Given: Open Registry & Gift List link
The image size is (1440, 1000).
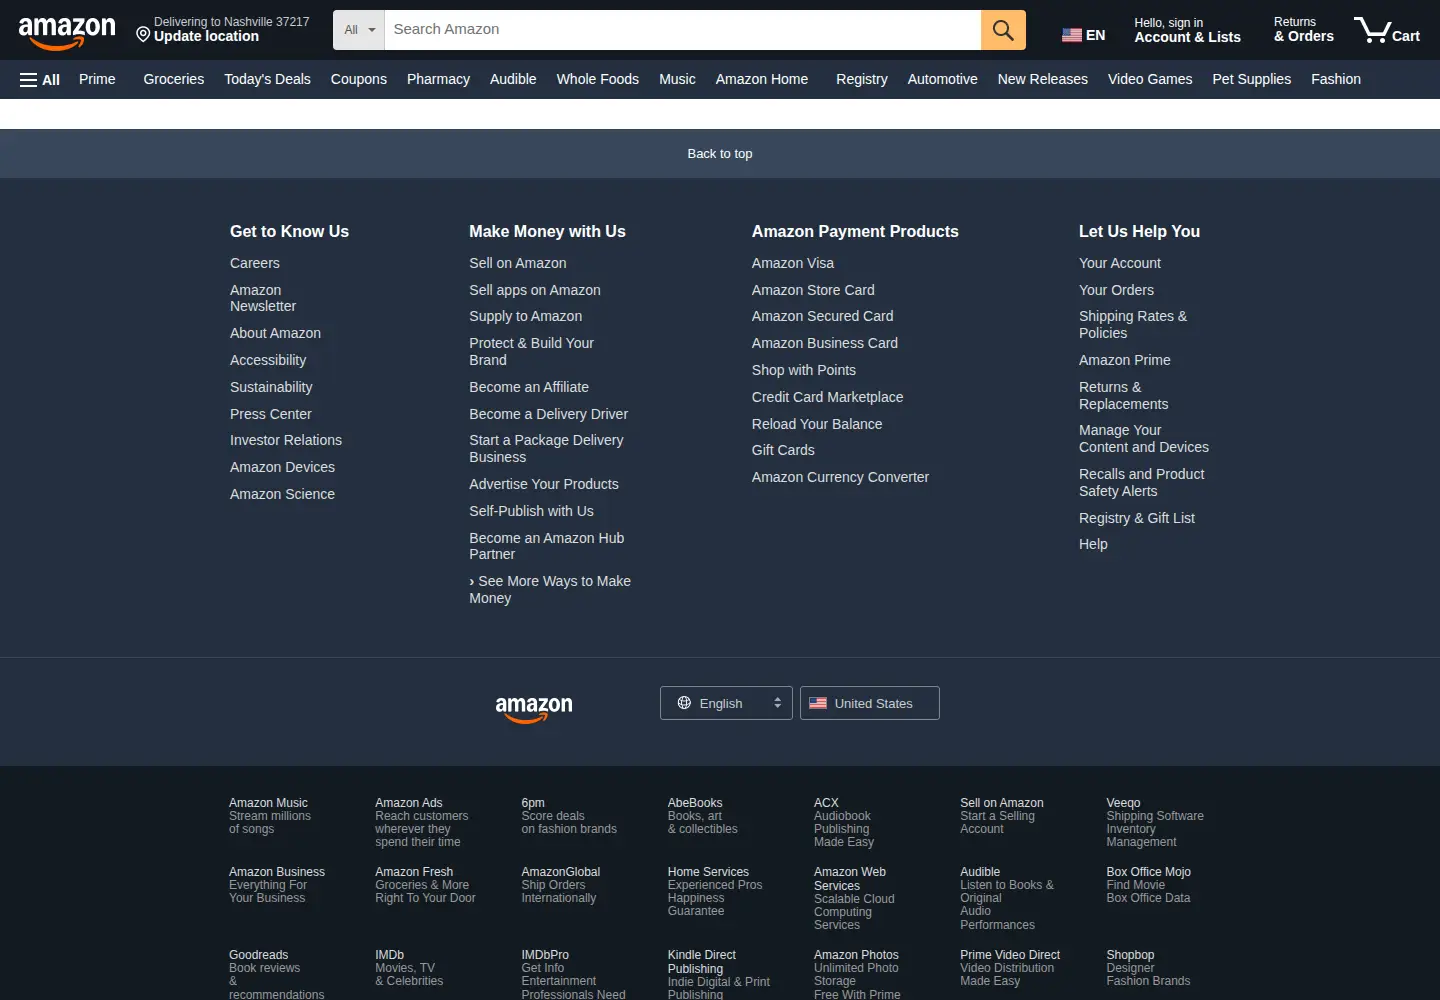Looking at the screenshot, I should [1137, 518].
